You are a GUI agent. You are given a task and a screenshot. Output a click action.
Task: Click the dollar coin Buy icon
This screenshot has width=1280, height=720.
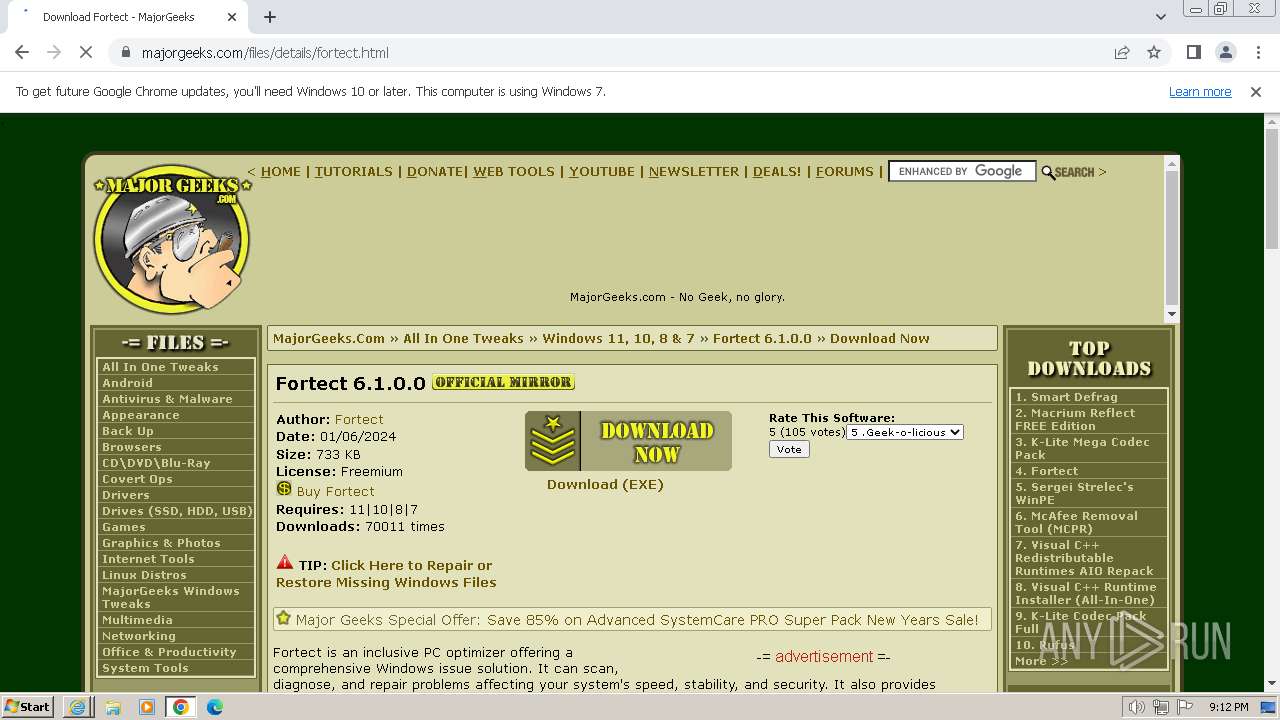point(284,489)
